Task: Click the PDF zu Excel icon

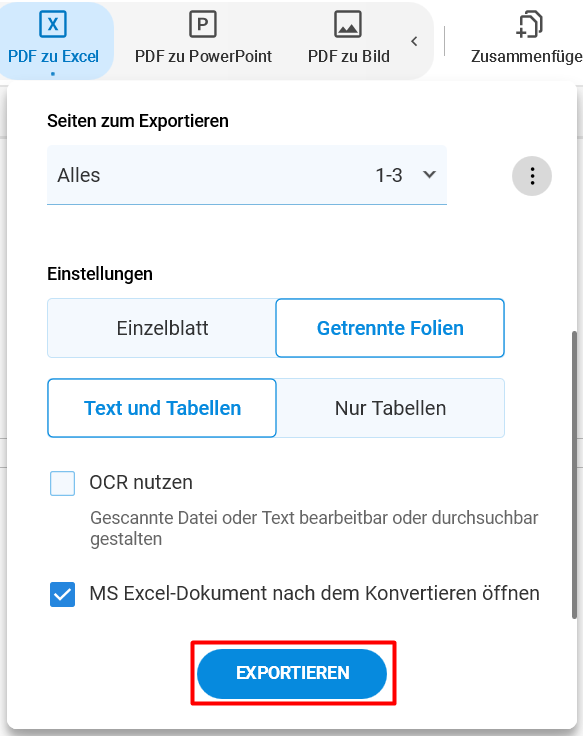Action: click(53, 24)
